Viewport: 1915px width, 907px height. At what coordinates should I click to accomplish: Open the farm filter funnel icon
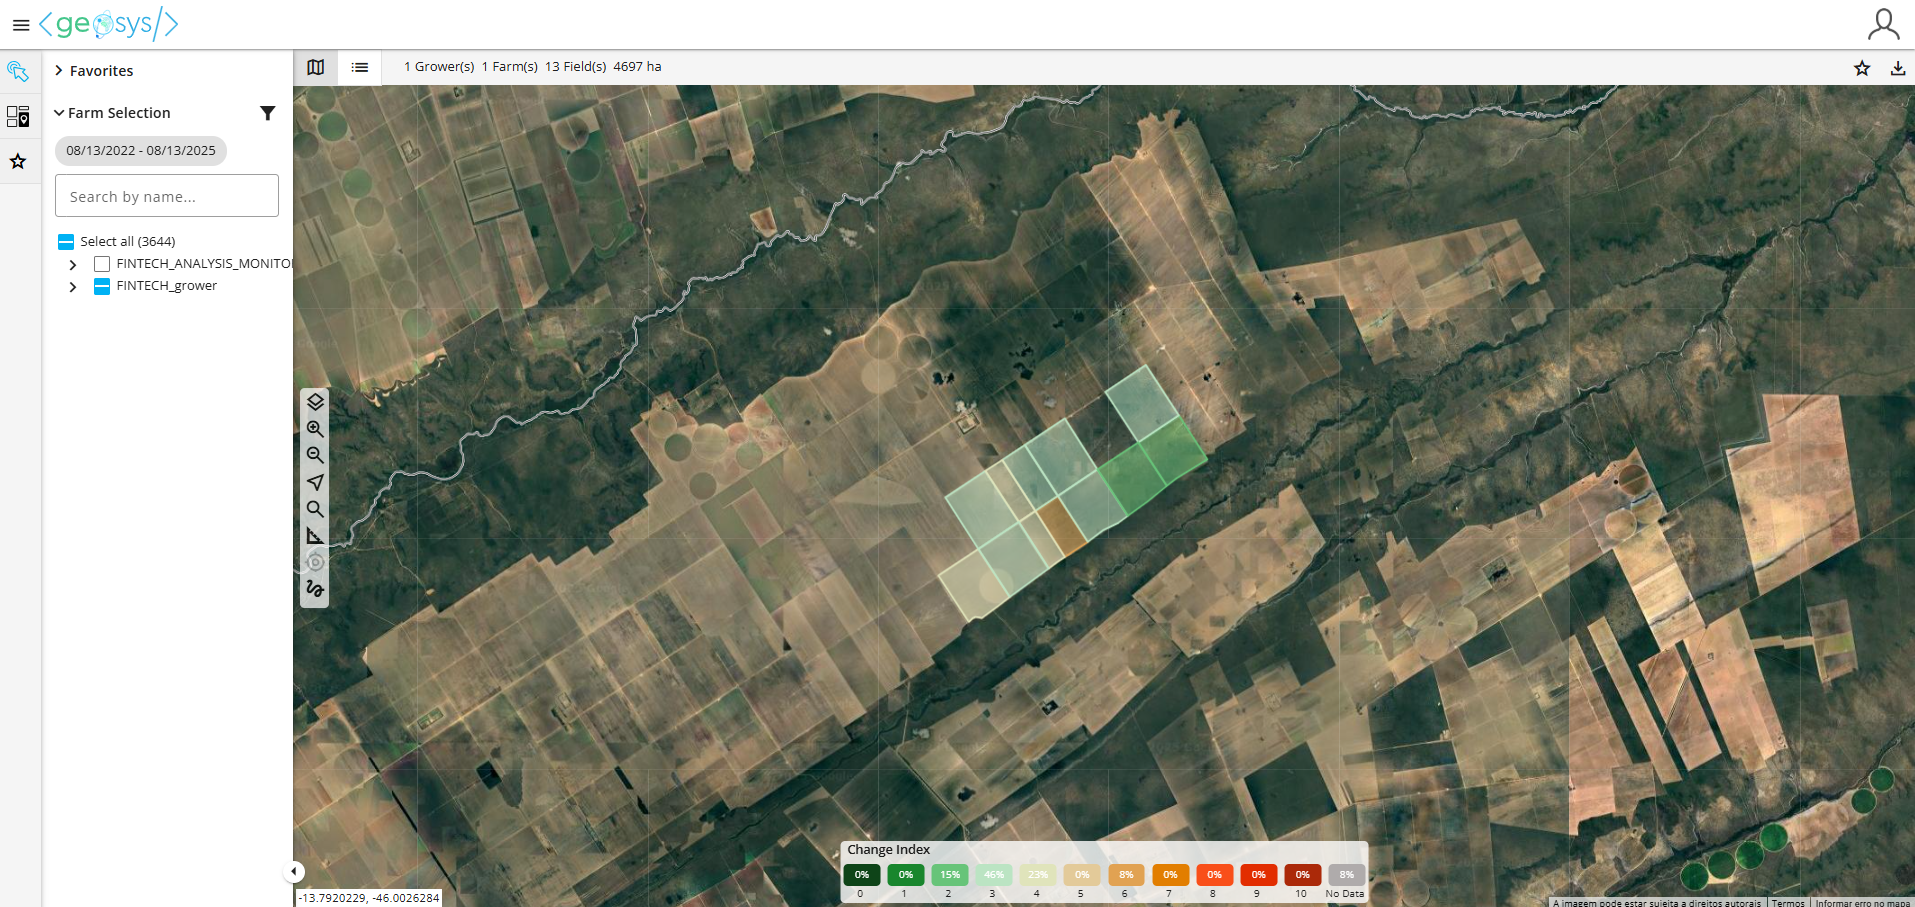tap(267, 113)
